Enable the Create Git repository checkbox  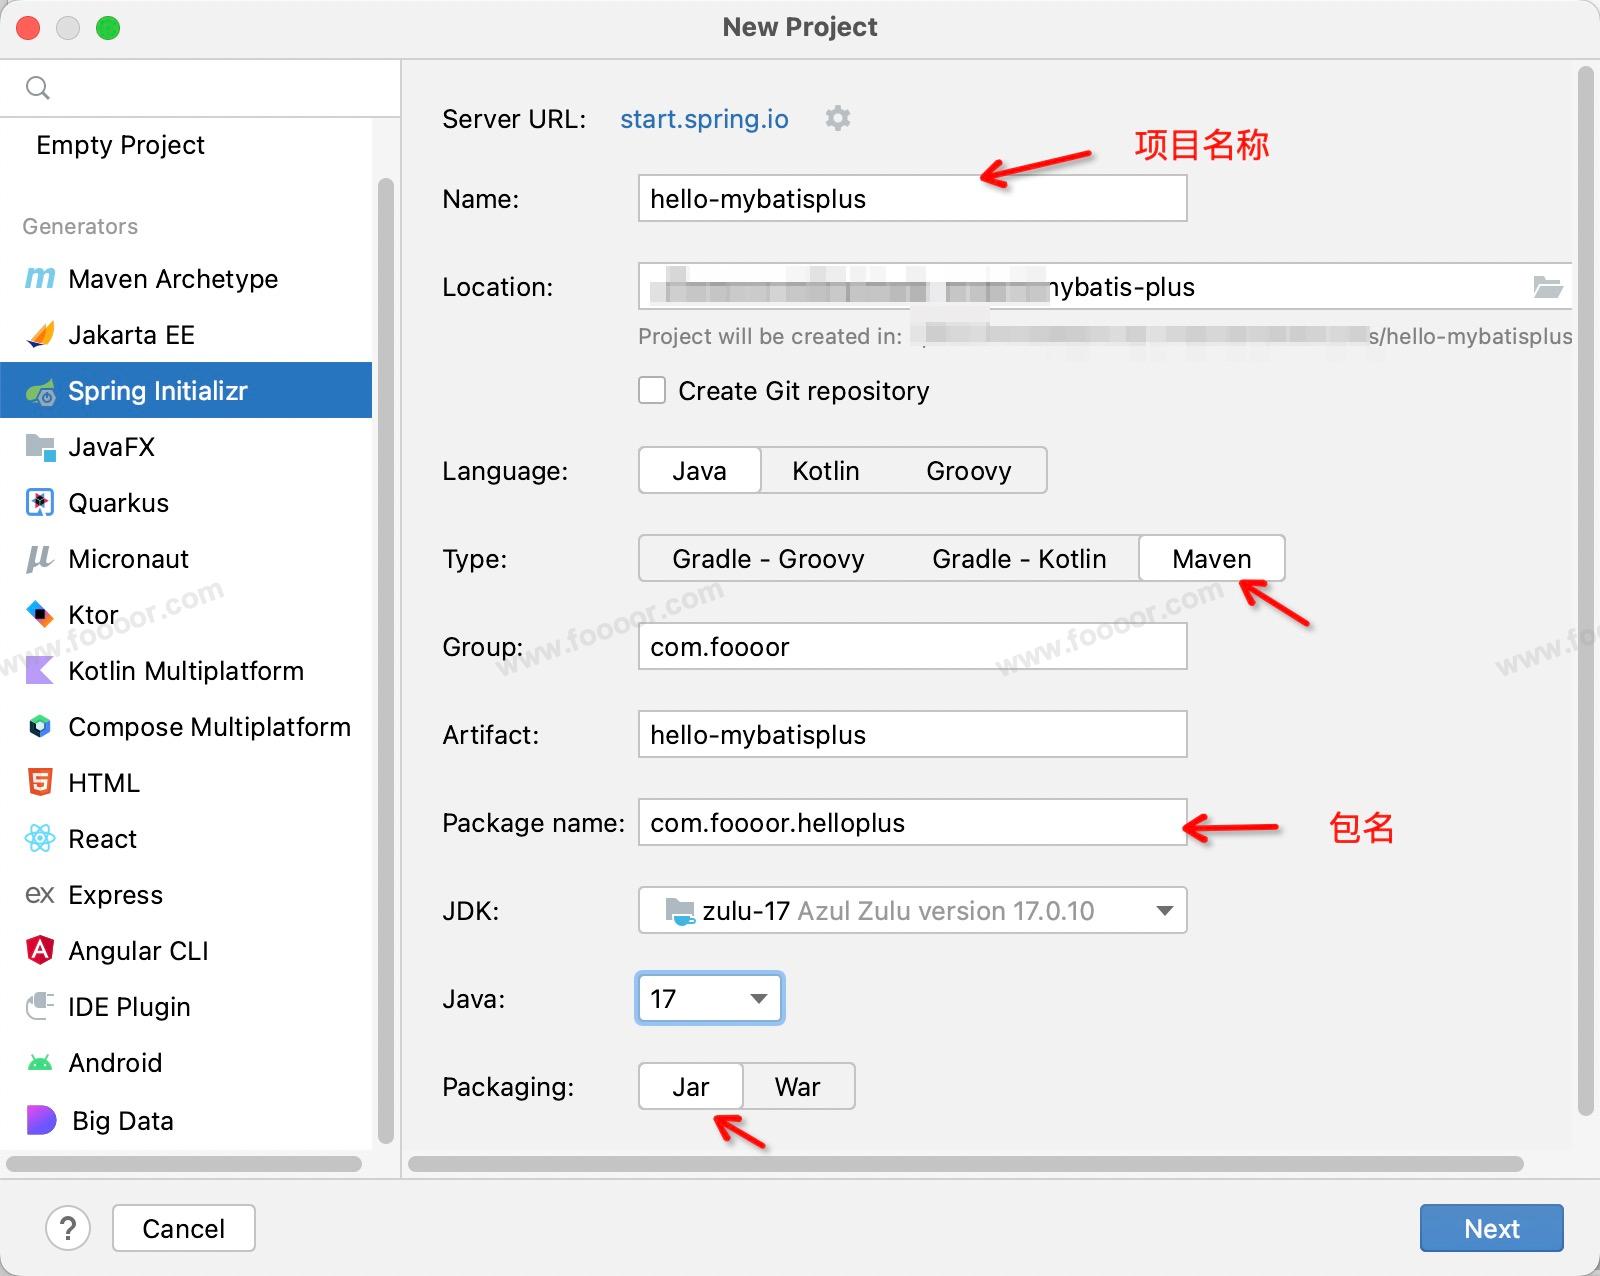(x=652, y=390)
